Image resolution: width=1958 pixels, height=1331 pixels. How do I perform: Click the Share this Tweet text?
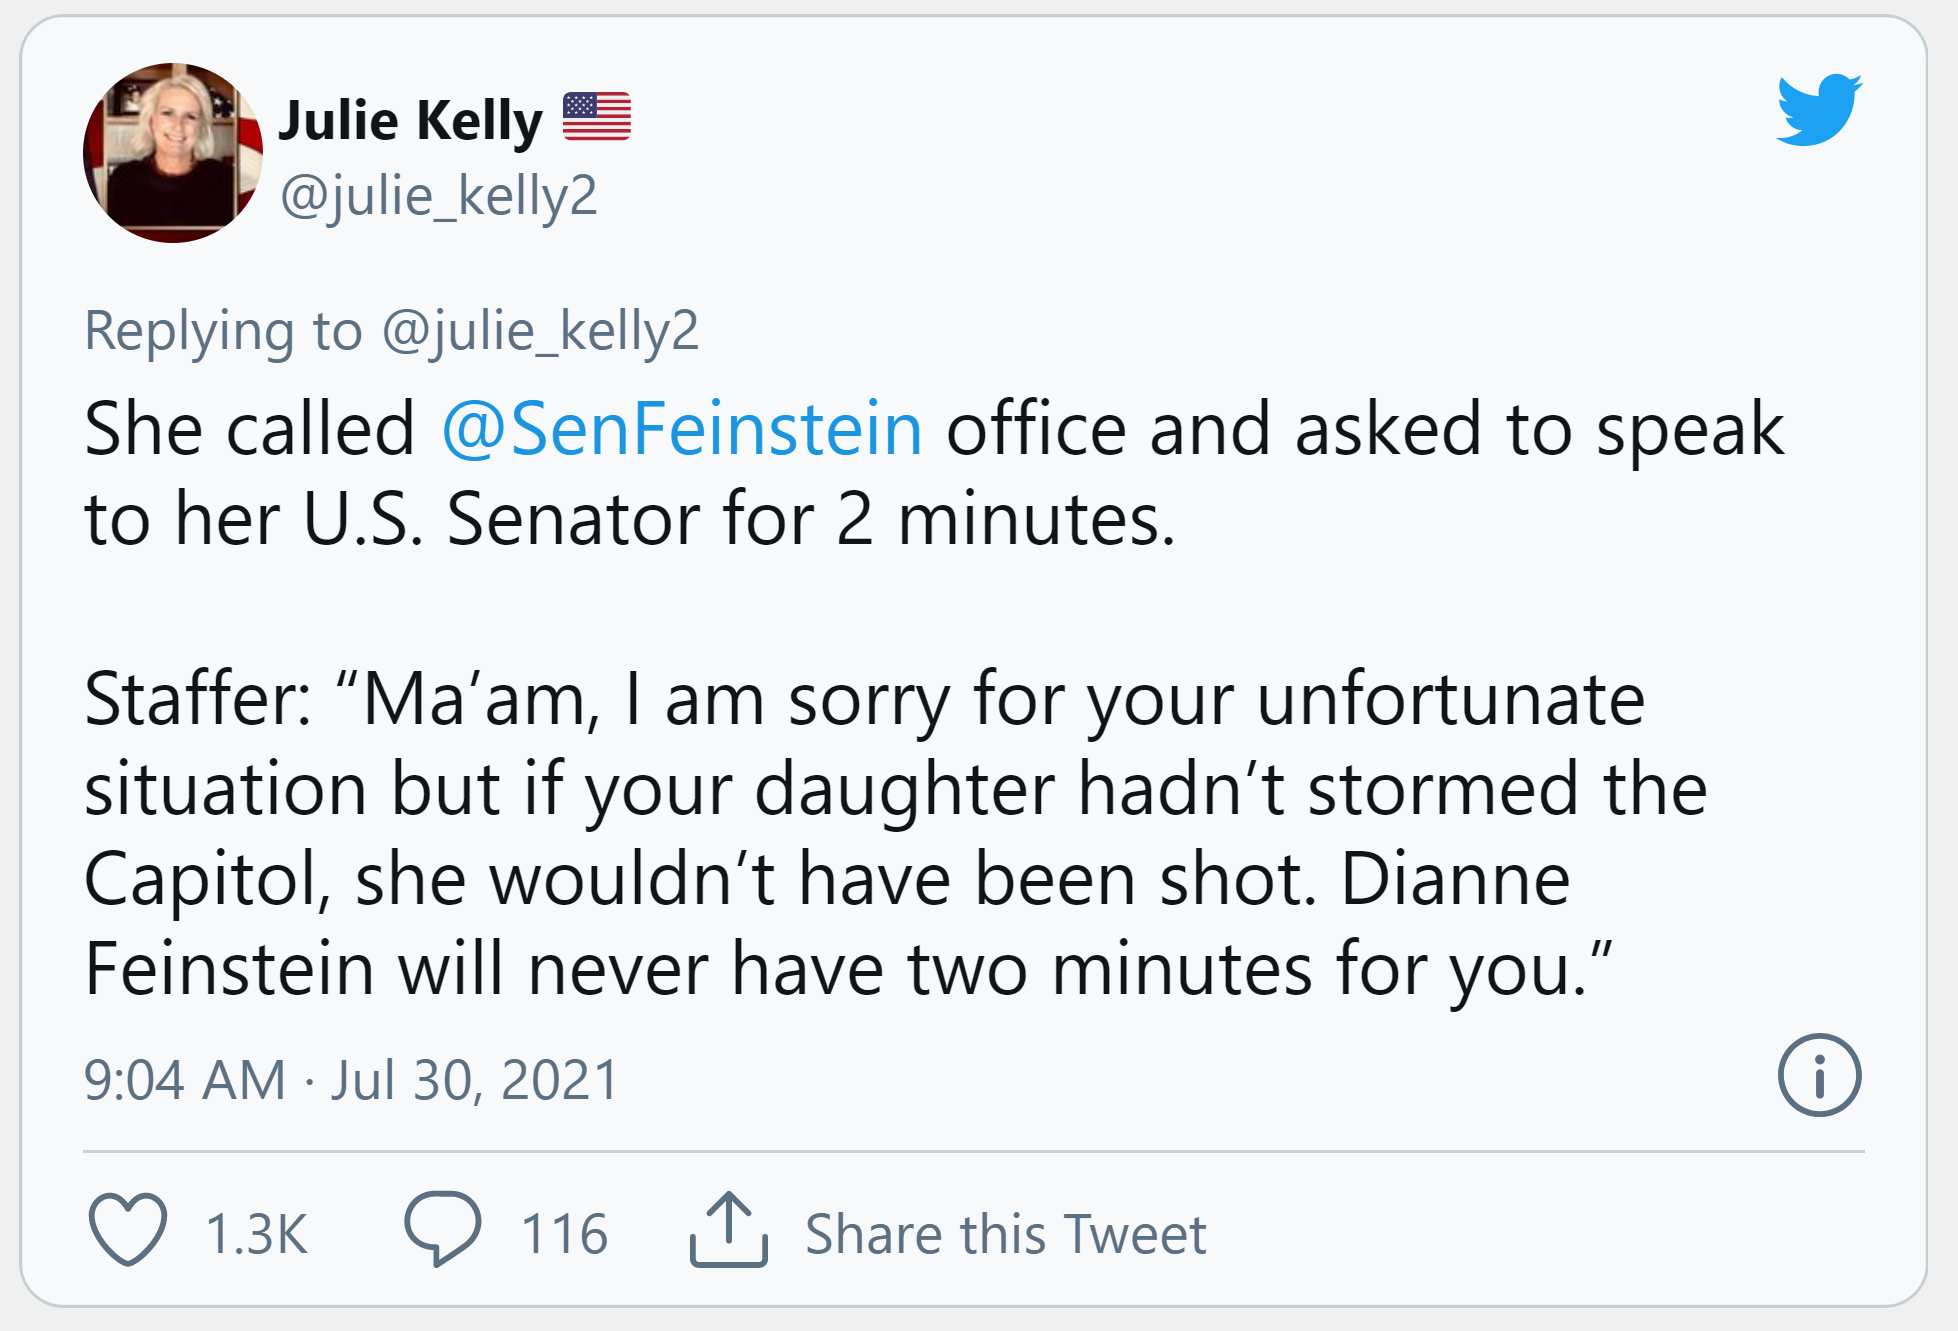pyautogui.click(x=1005, y=1234)
